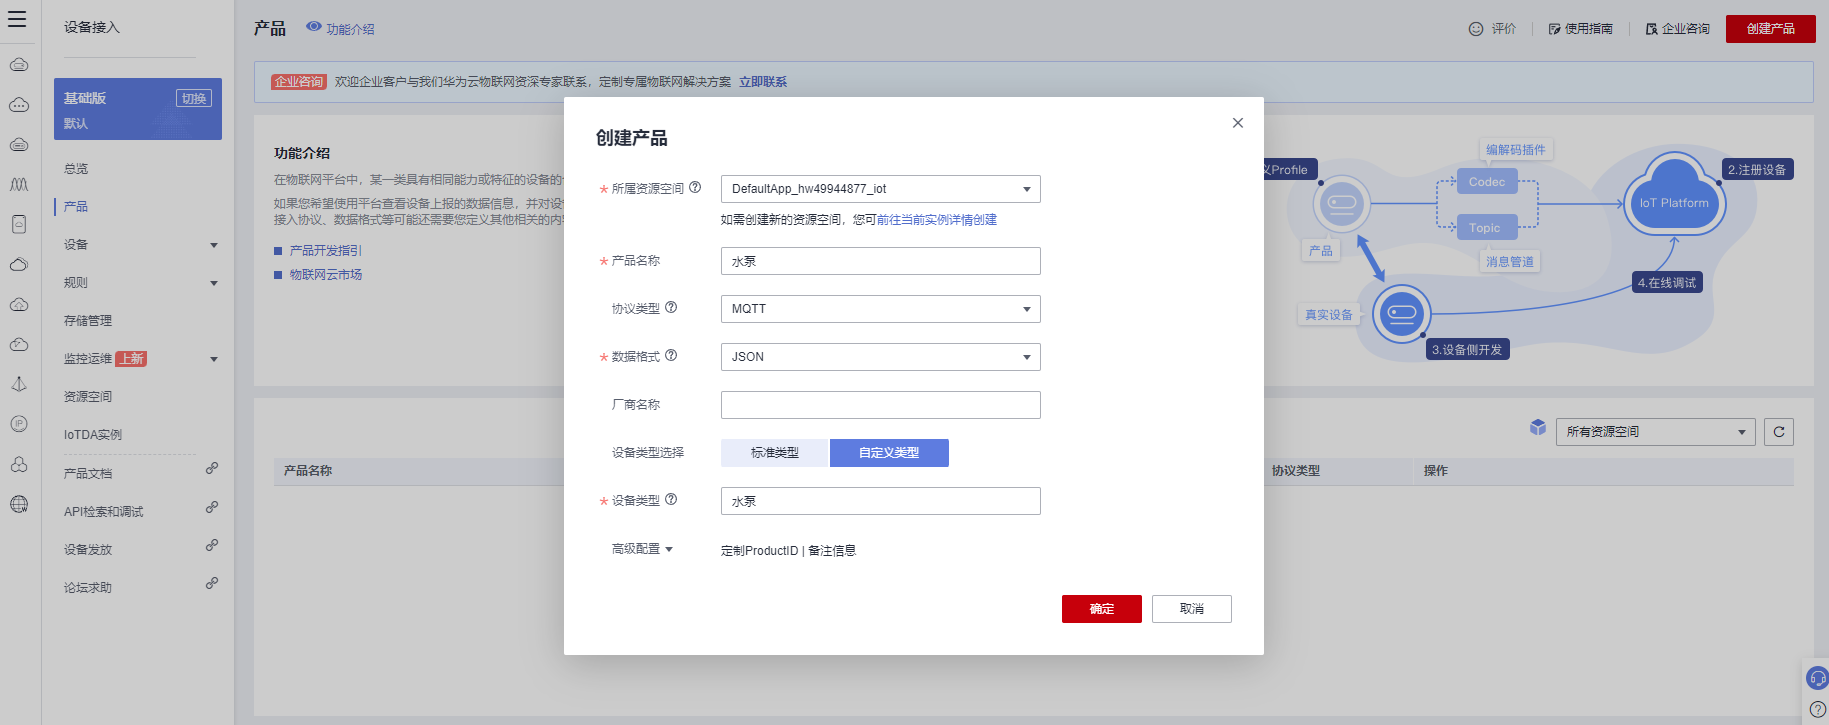
Task: Open the 所有资源空间 filter dropdown
Action: (x=1655, y=432)
